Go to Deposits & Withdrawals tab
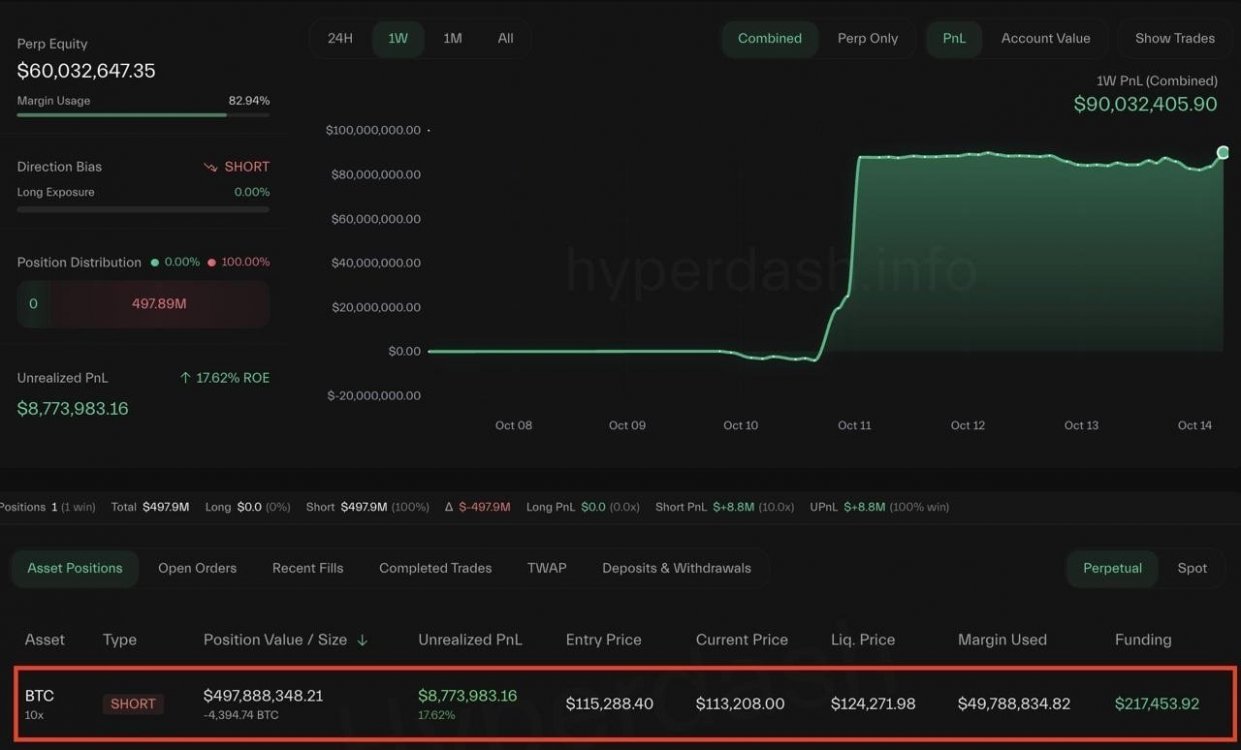Image resolution: width=1241 pixels, height=750 pixels. click(x=676, y=568)
